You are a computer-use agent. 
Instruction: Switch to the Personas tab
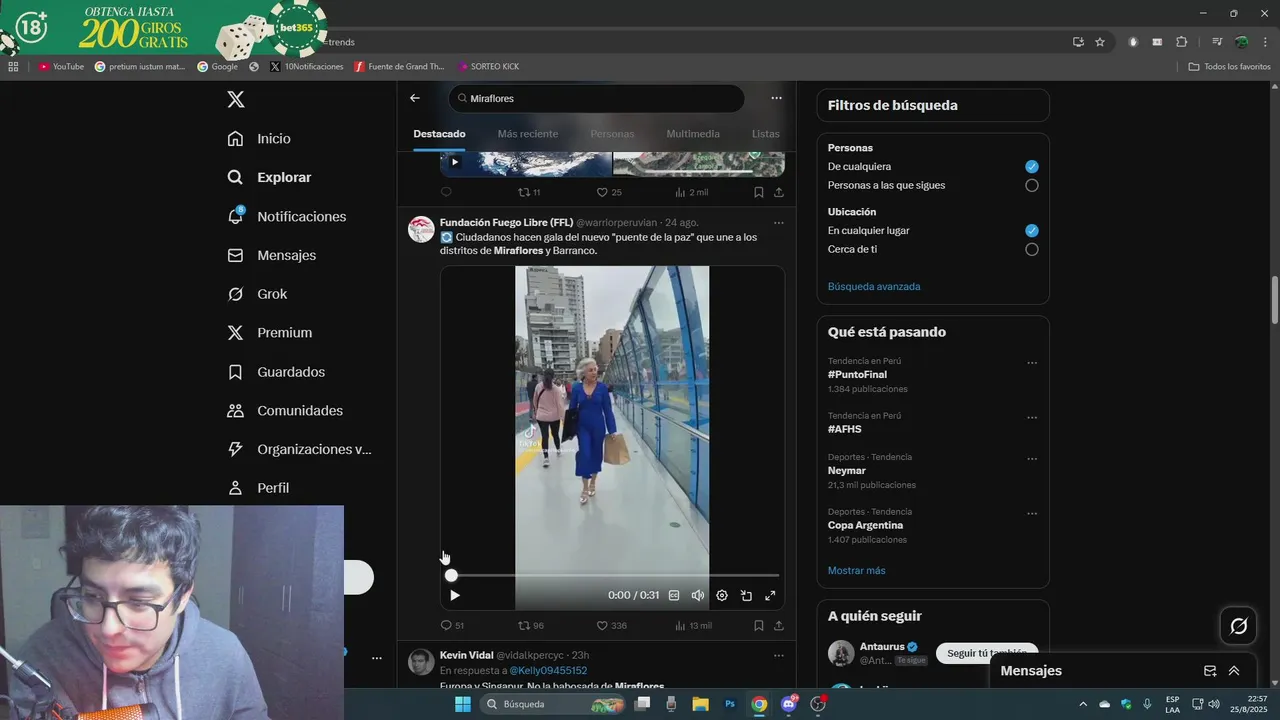click(x=612, y=134)
